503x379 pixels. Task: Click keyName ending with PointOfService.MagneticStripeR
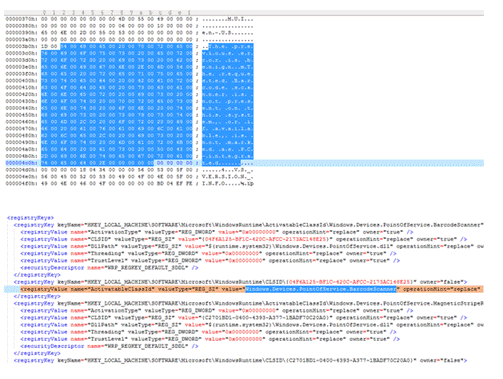point(270,303)
